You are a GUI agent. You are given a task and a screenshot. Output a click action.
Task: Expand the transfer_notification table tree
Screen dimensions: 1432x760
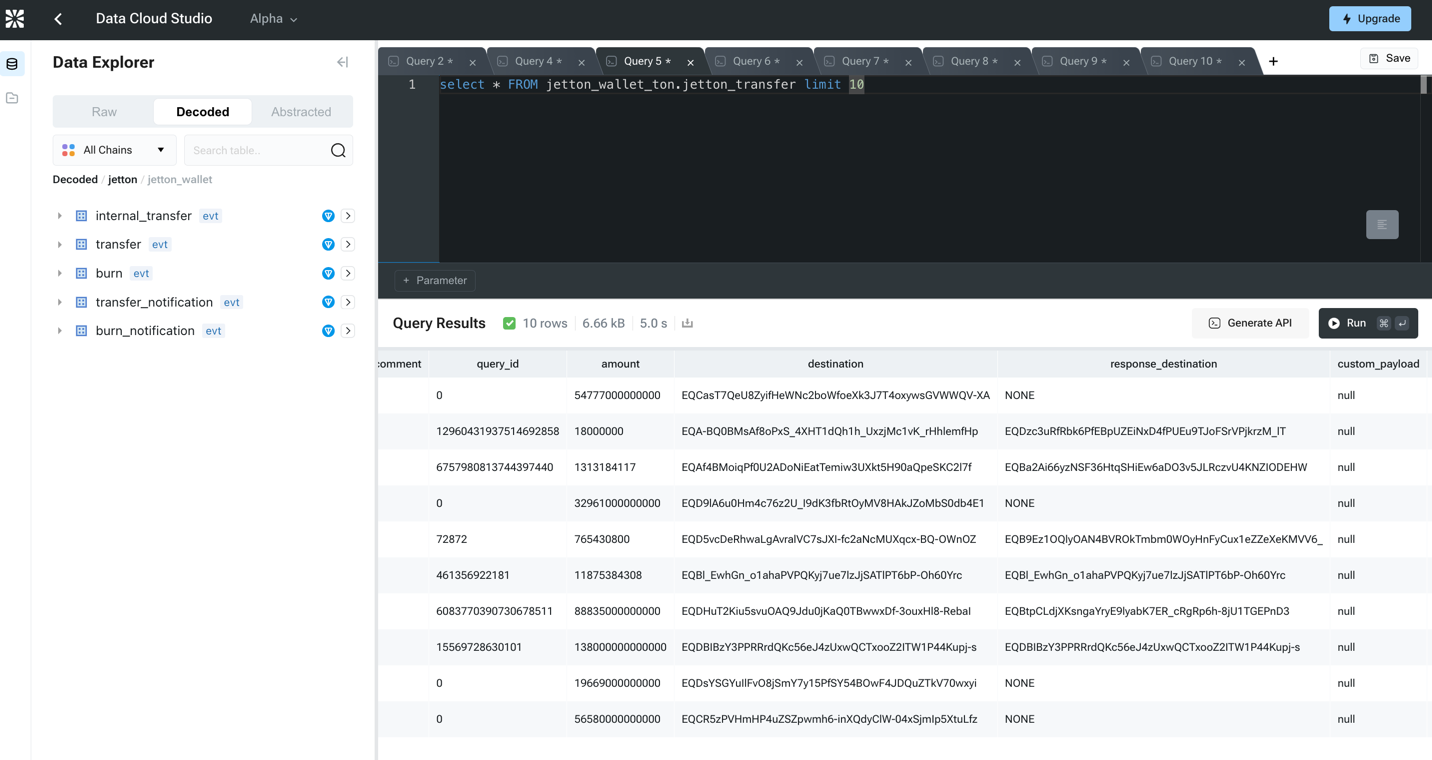[60, 302]
